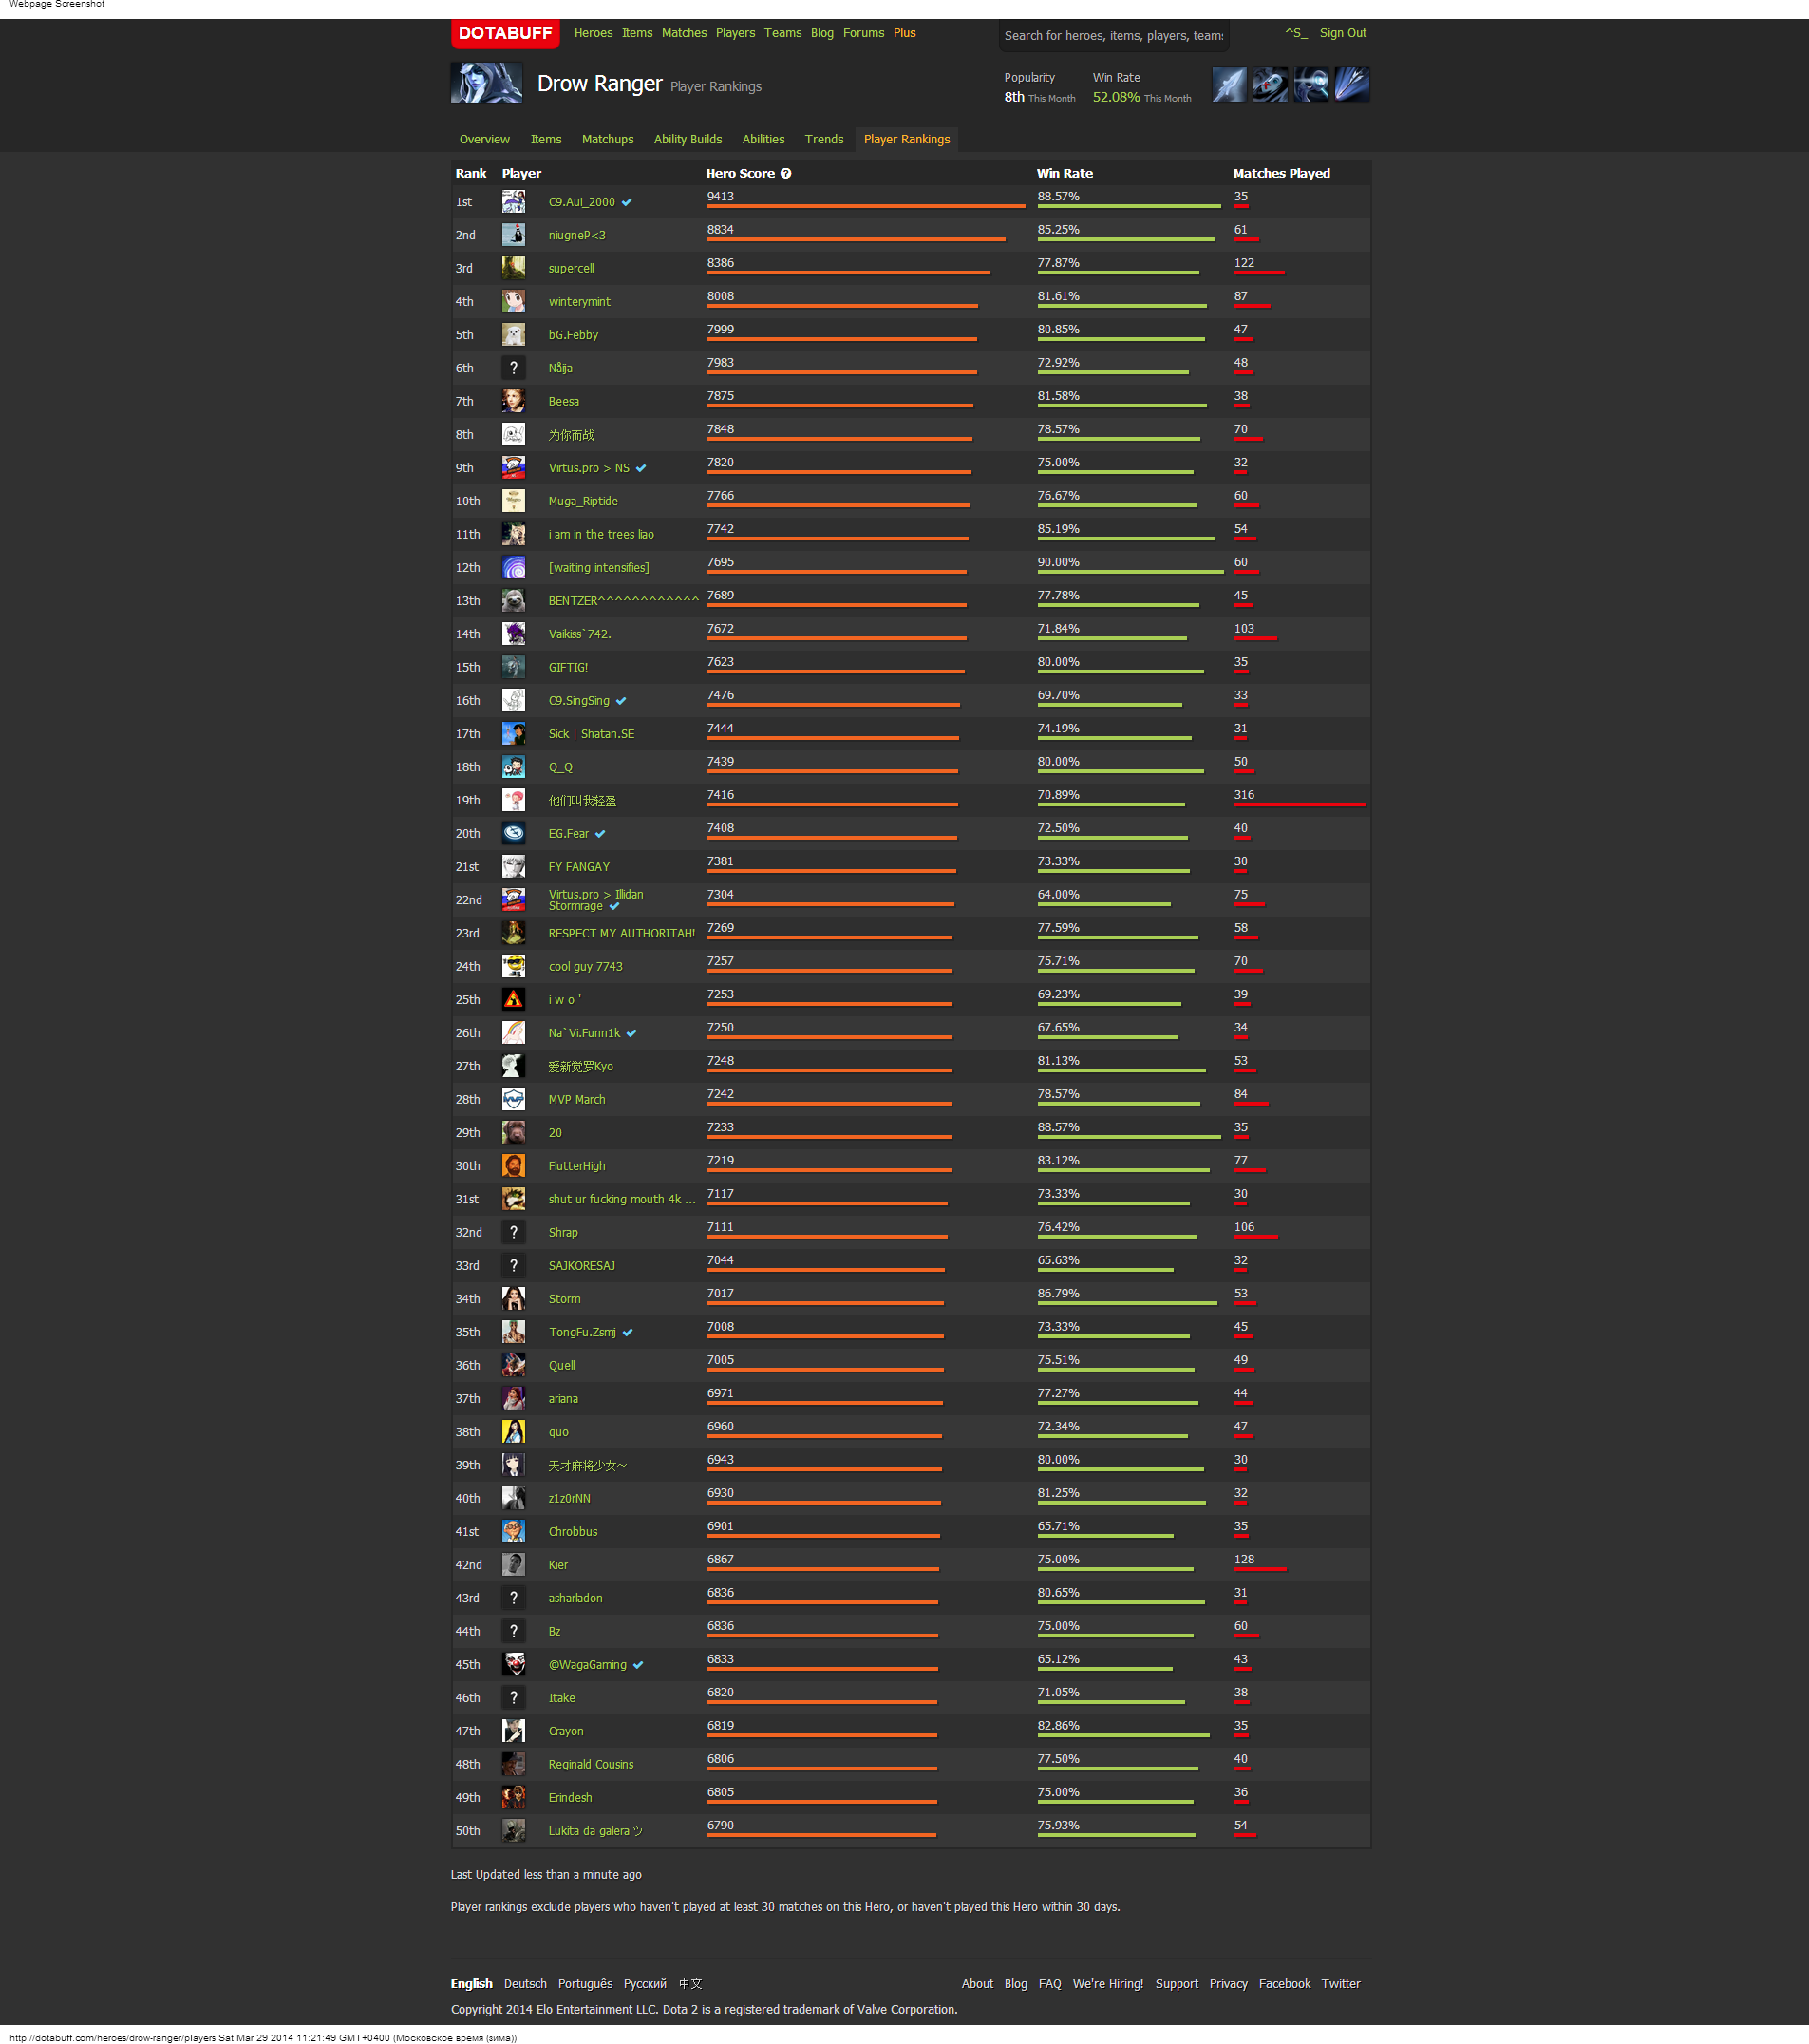The width and height of the screenshot is (1809, 2044).
Task: Click the placeholder avatar for player Shrap
Action: pos(513,1232)
